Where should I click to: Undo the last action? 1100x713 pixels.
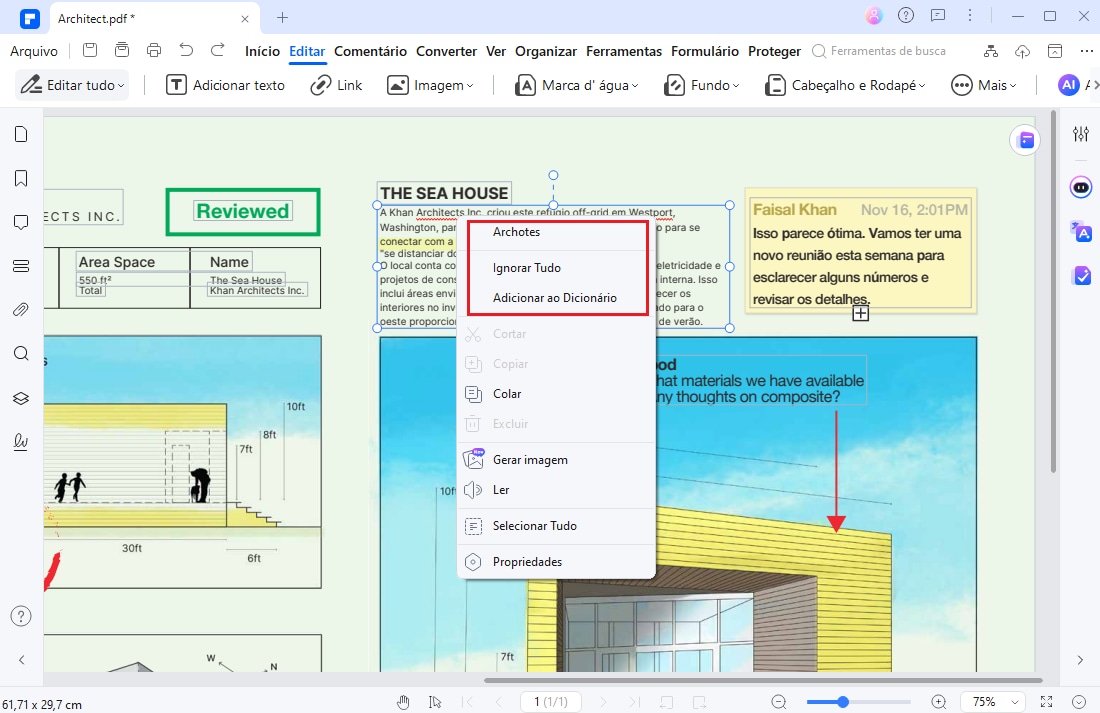(186, 50)
